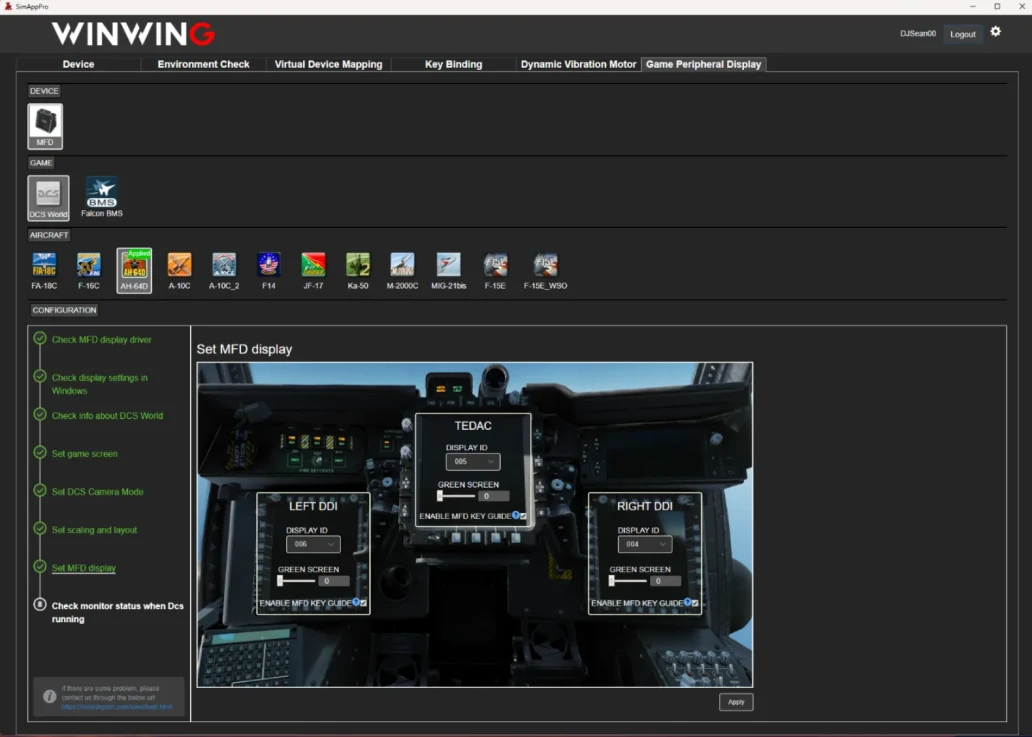Image resolution: width=1032 pixels, height=737 pixels.
Task: Open RIGHT DDI Display ID dropdown
Action: point(645,544)
